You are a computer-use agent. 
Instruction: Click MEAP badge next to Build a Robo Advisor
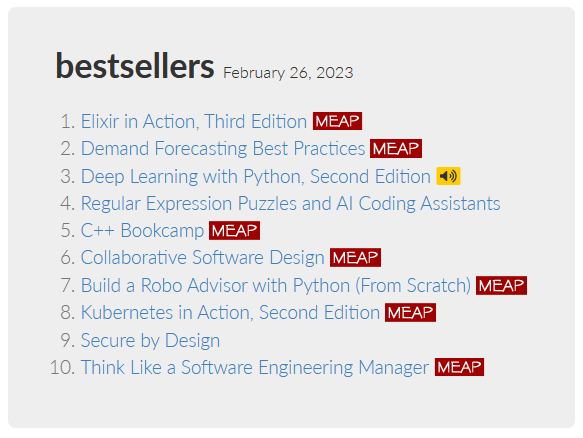tap(501, 286)
